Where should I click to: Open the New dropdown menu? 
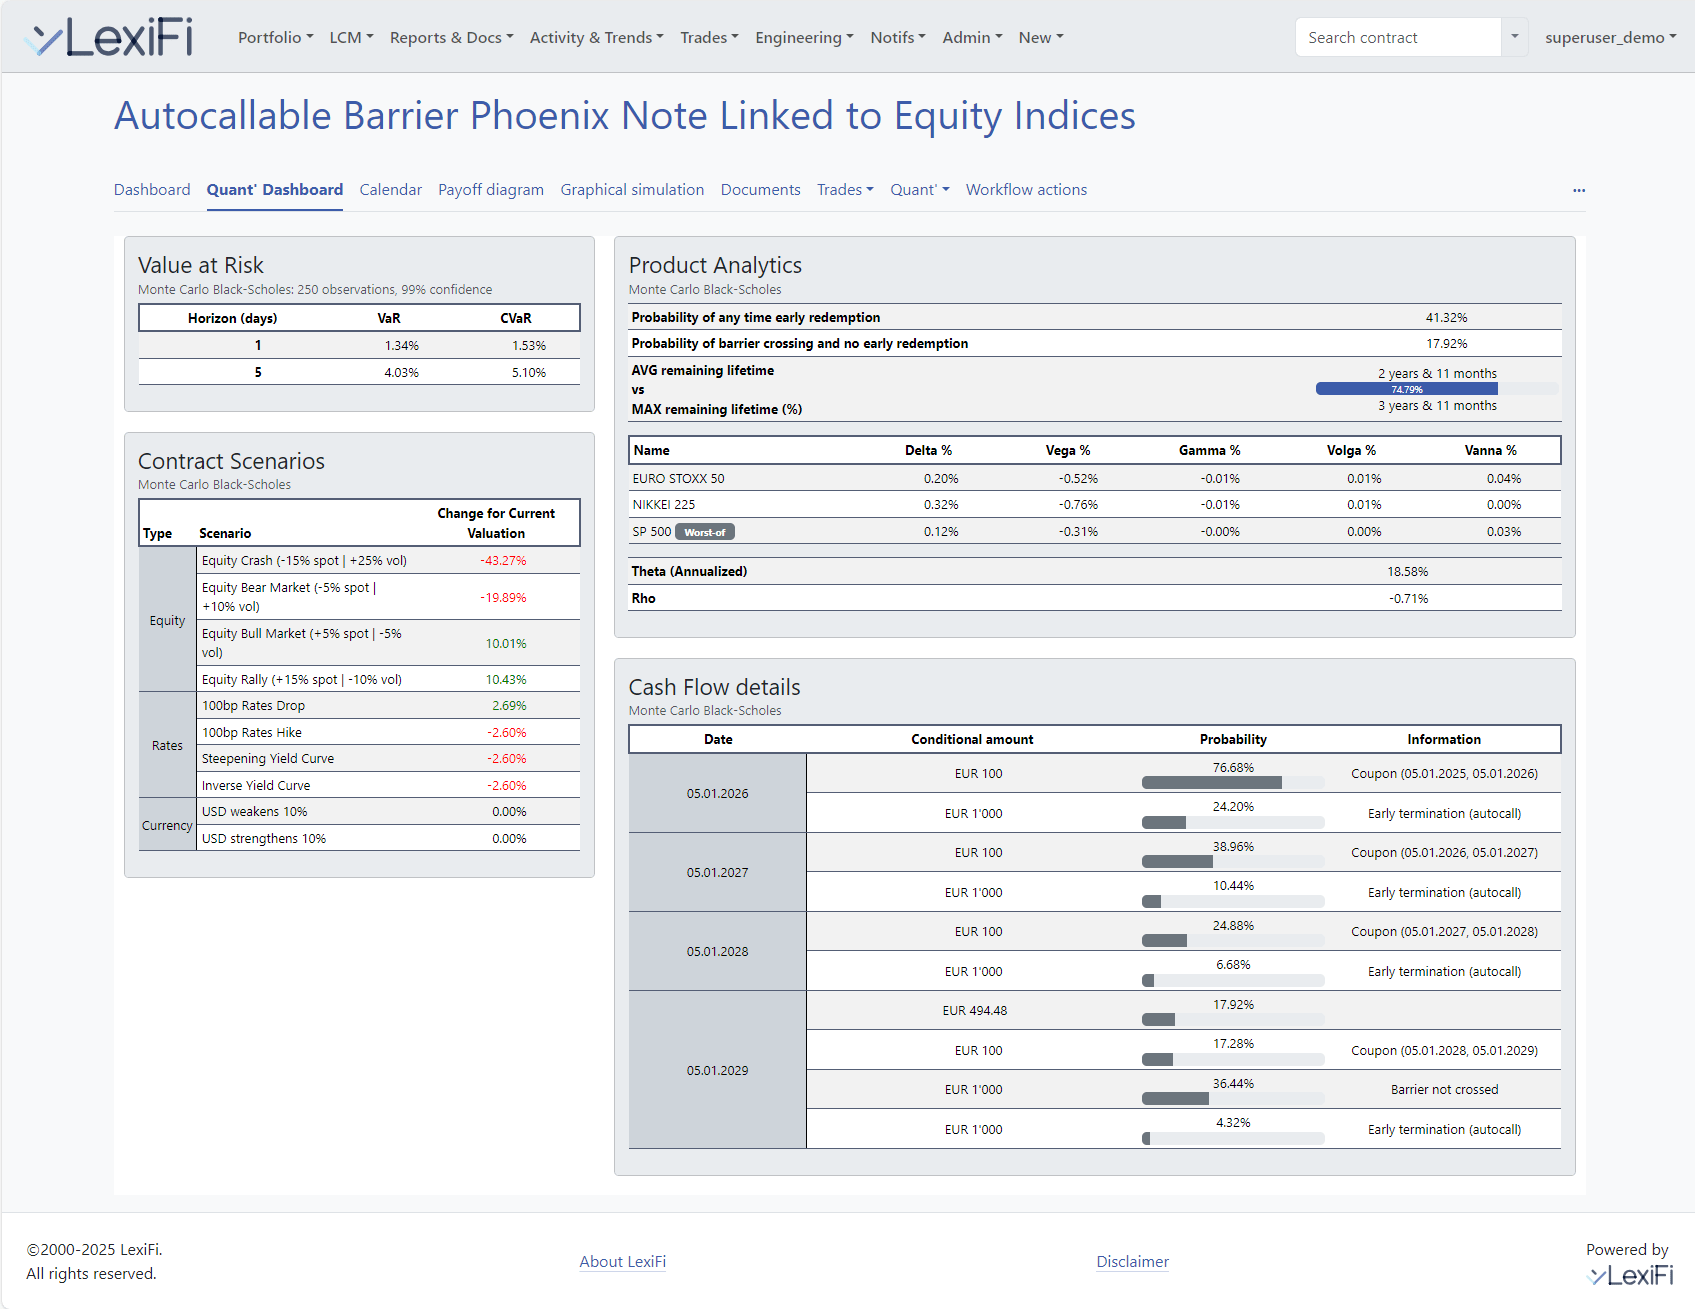[1040, 37]
